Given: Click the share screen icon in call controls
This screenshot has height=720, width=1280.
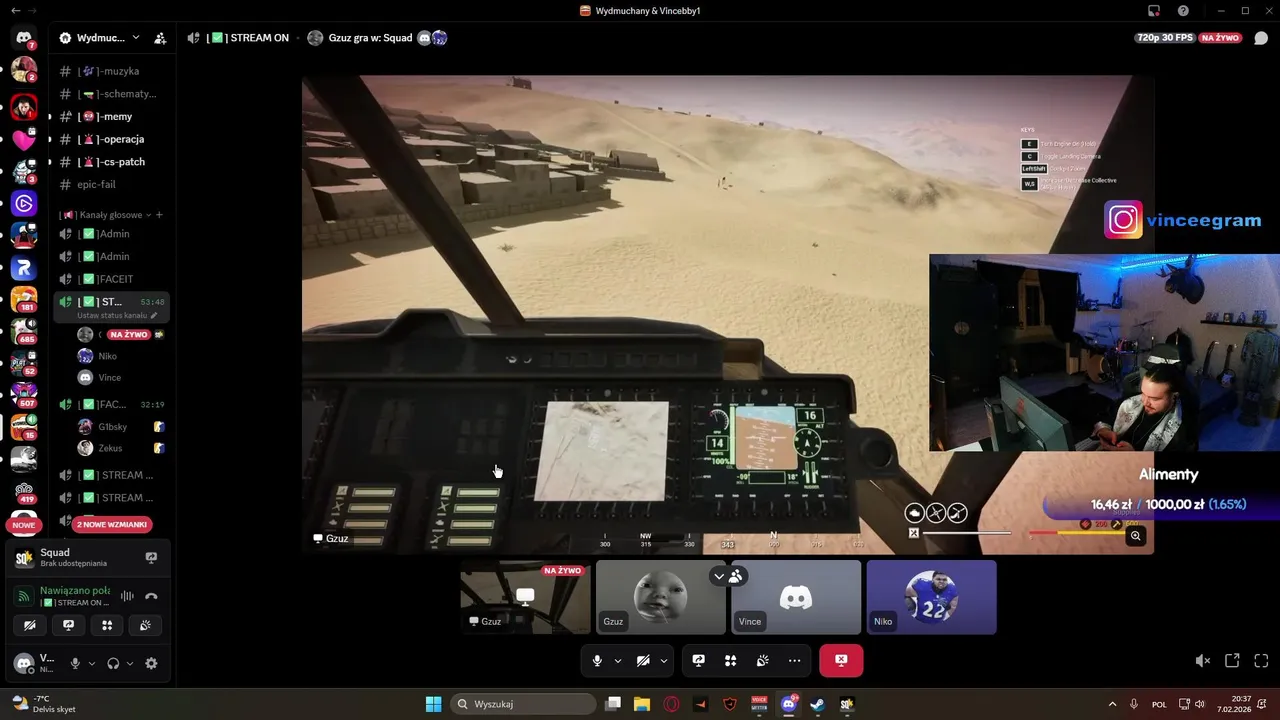Looking at the screenshot, I should [699, 660].
